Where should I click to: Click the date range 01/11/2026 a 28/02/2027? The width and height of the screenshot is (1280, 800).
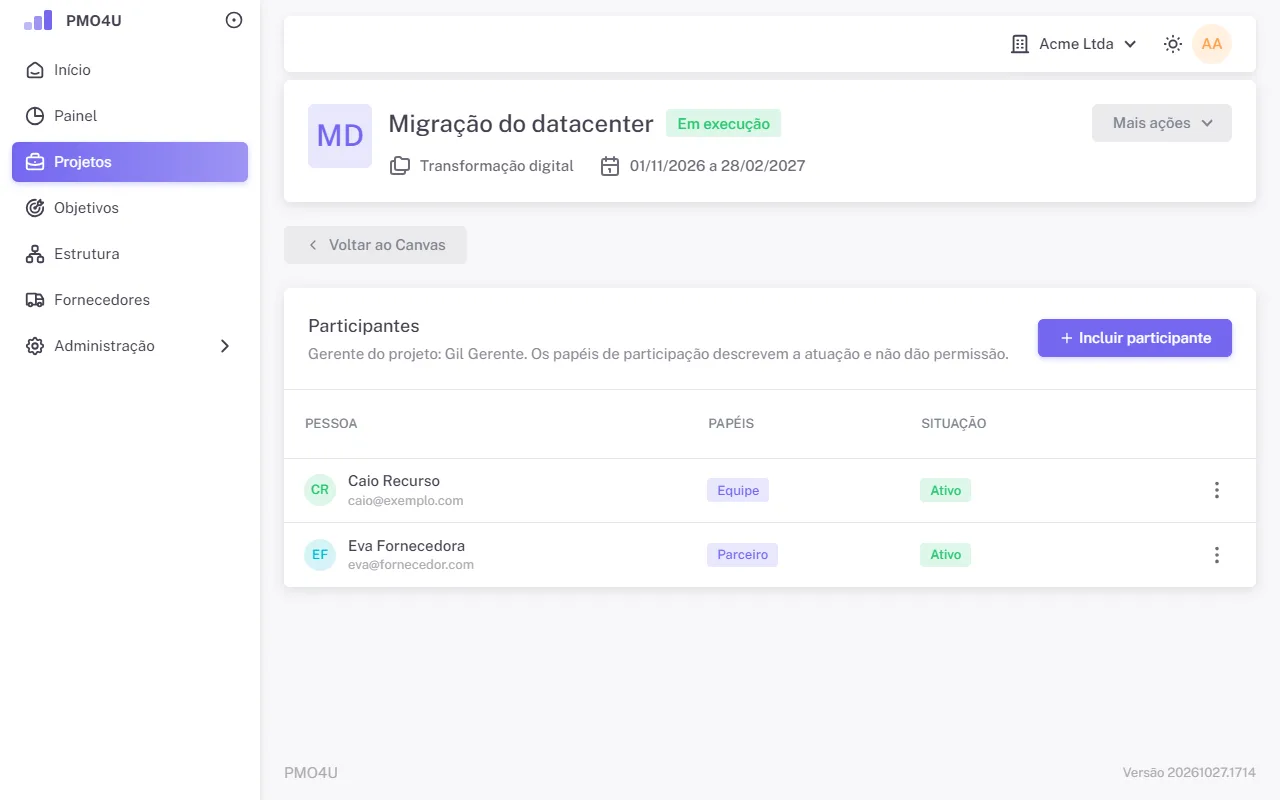tap(717, 166)
